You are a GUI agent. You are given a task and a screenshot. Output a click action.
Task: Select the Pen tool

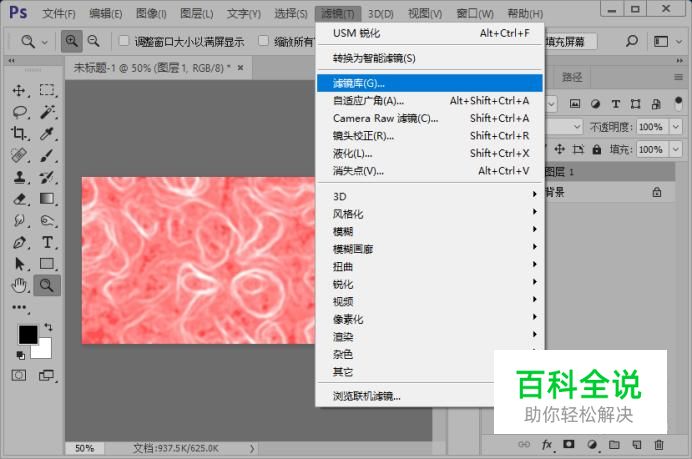(19, 242)
